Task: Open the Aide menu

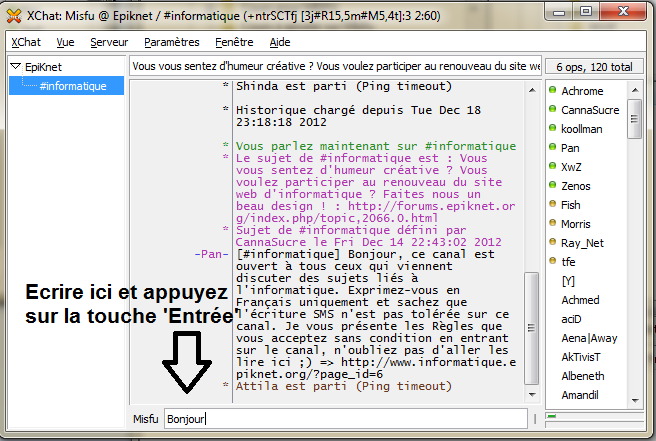Action: click(x=280, y=42)
